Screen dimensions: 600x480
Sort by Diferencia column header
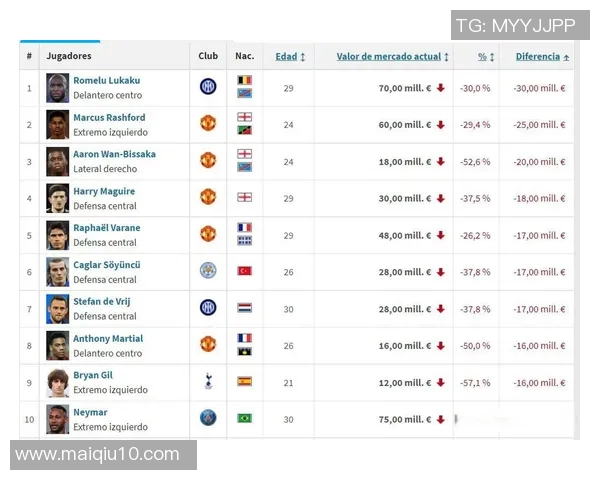pyautogui.click(x=542, y=57)
